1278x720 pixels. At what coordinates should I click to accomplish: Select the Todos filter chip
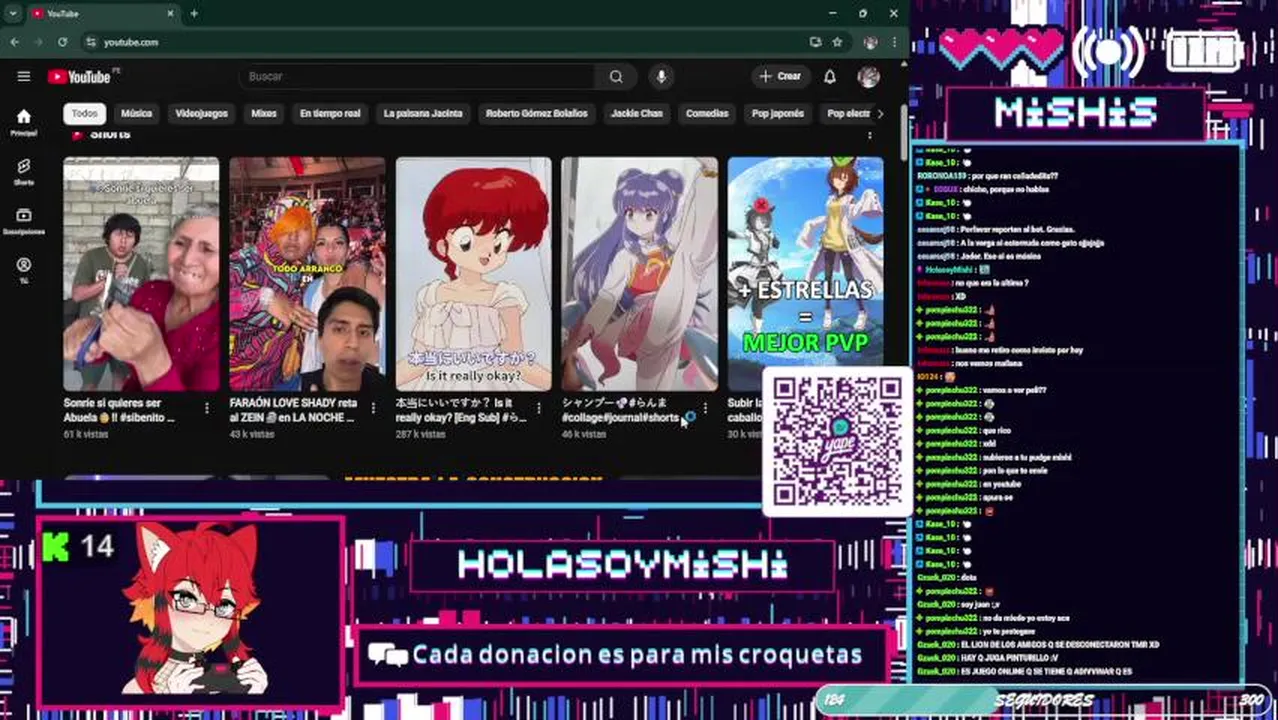point(85,114)
